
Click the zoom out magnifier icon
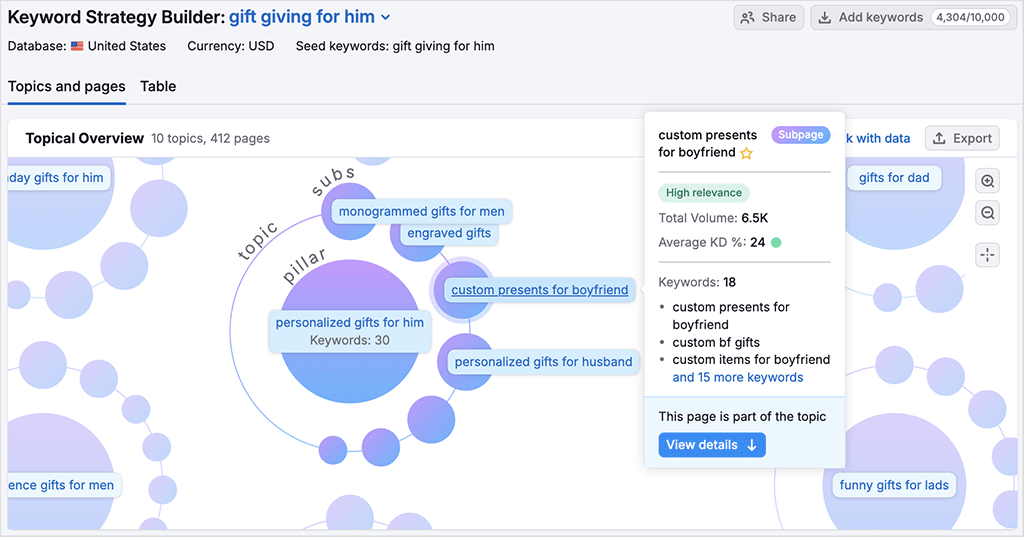[x=987, y=213]
